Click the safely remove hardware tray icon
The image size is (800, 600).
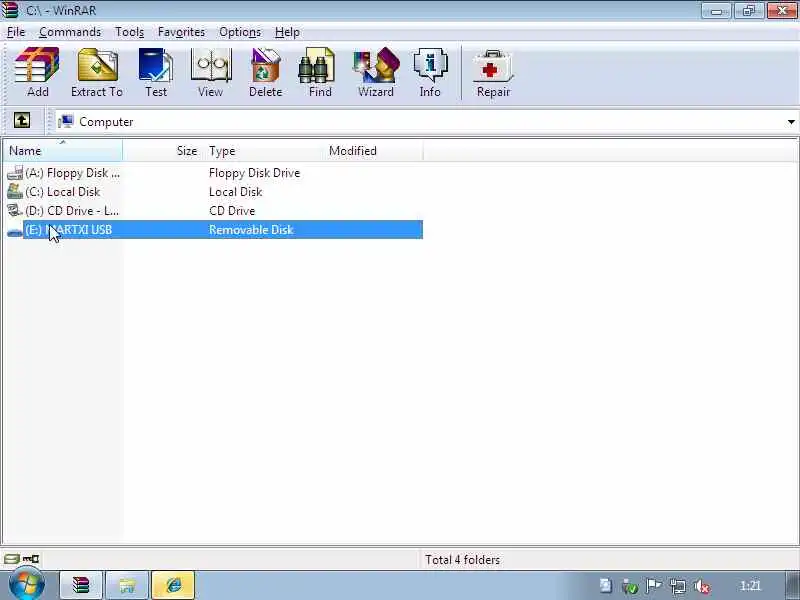(631, 587)
